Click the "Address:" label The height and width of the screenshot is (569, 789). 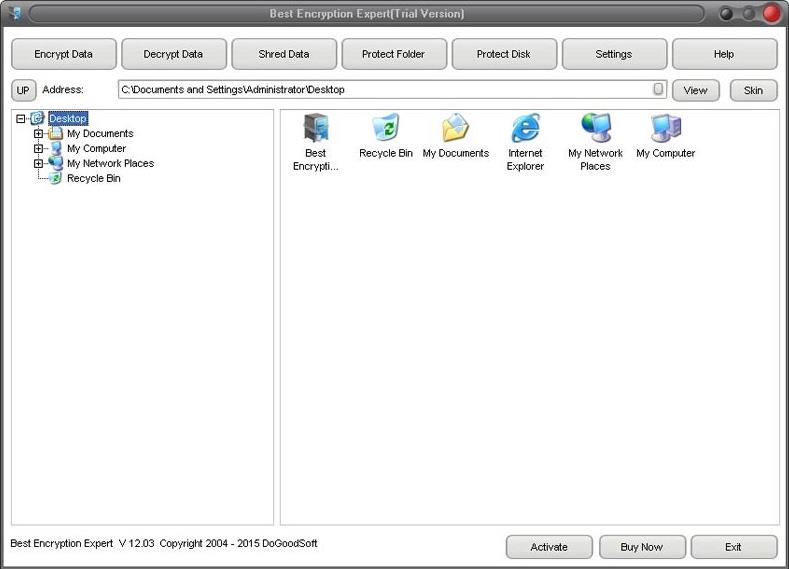click(63, 90)
